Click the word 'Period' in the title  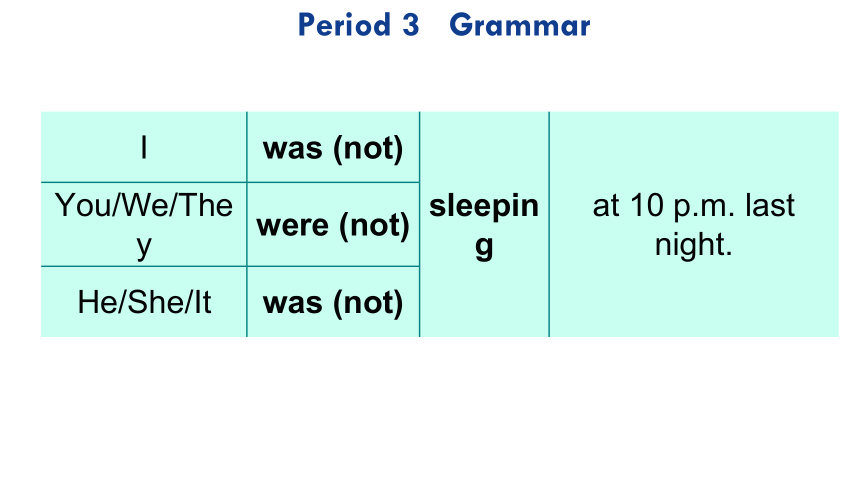[x=344, y=25]
